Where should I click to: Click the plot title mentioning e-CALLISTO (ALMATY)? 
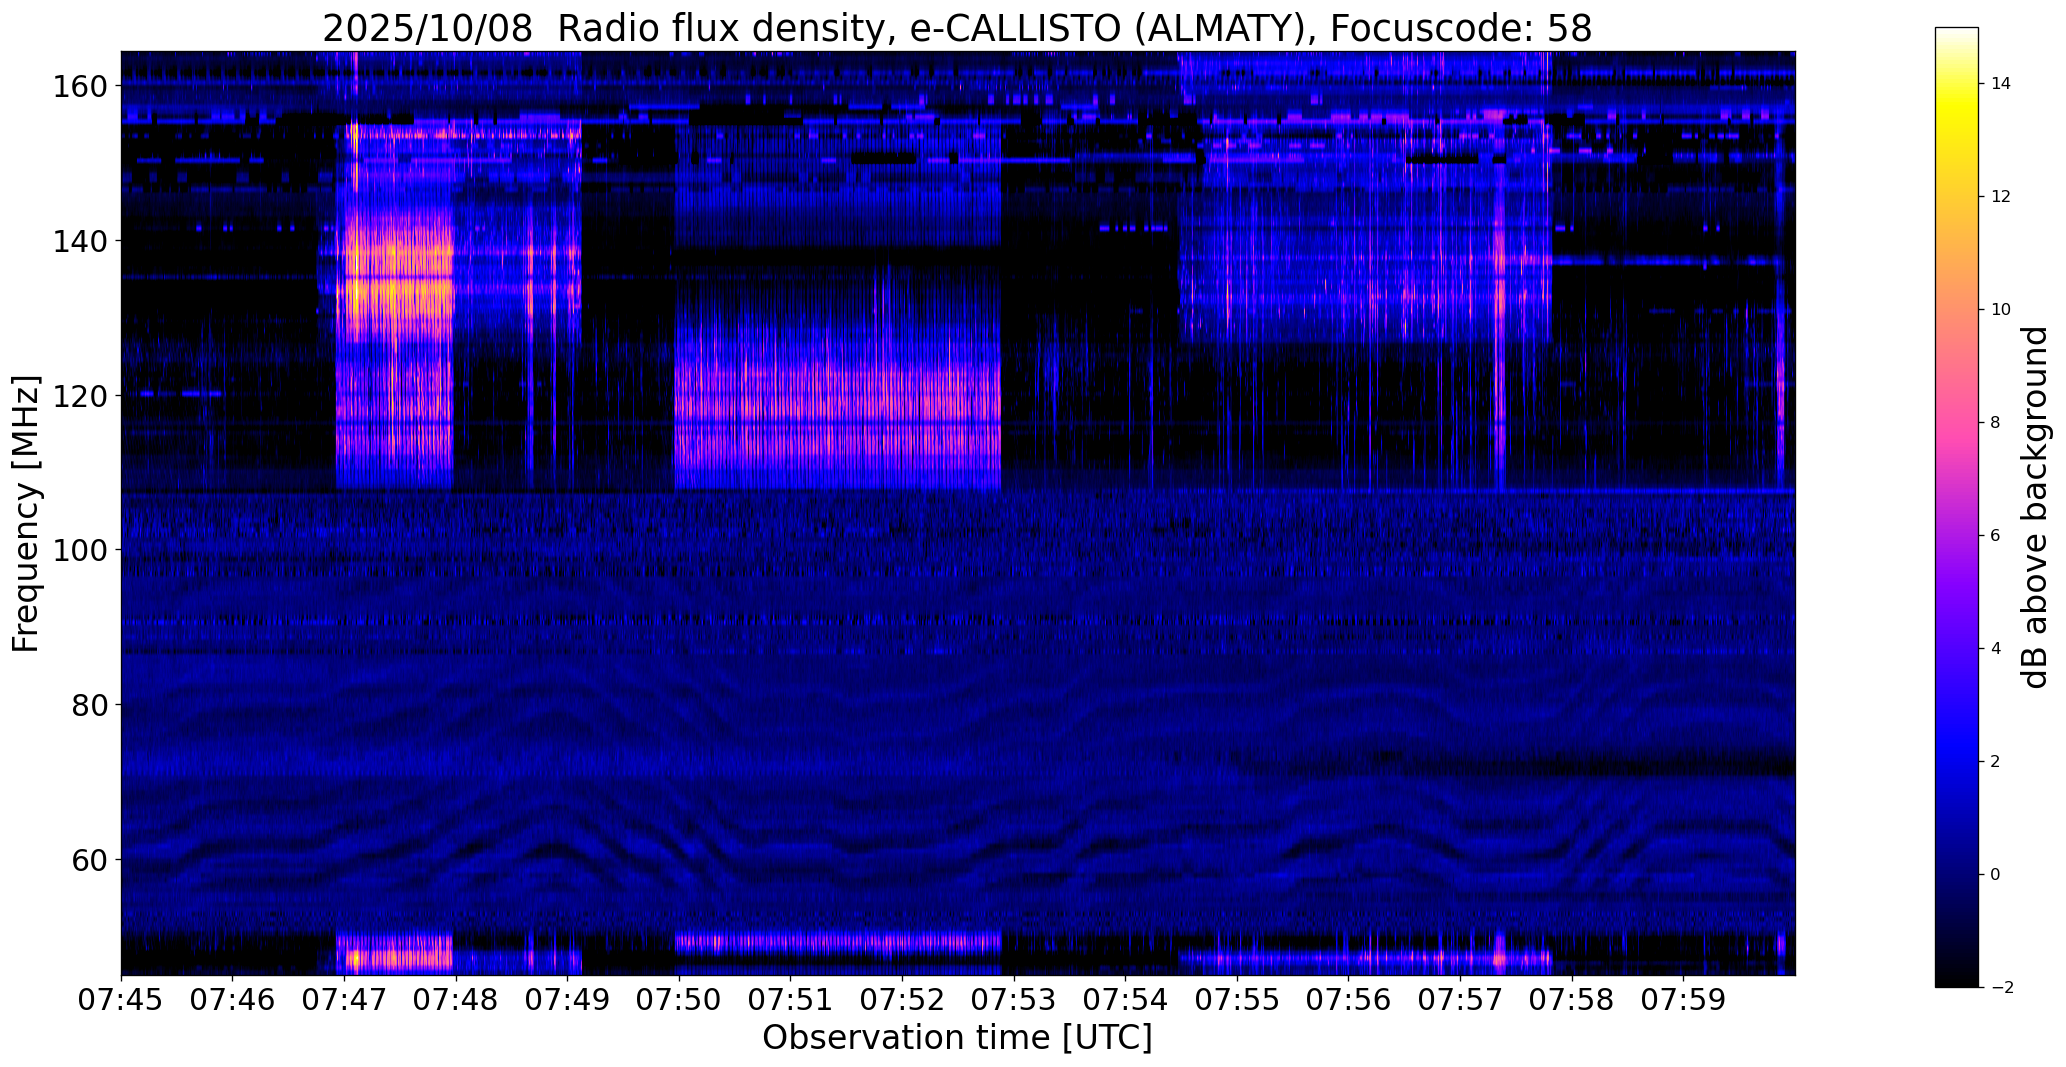(957, 28)
